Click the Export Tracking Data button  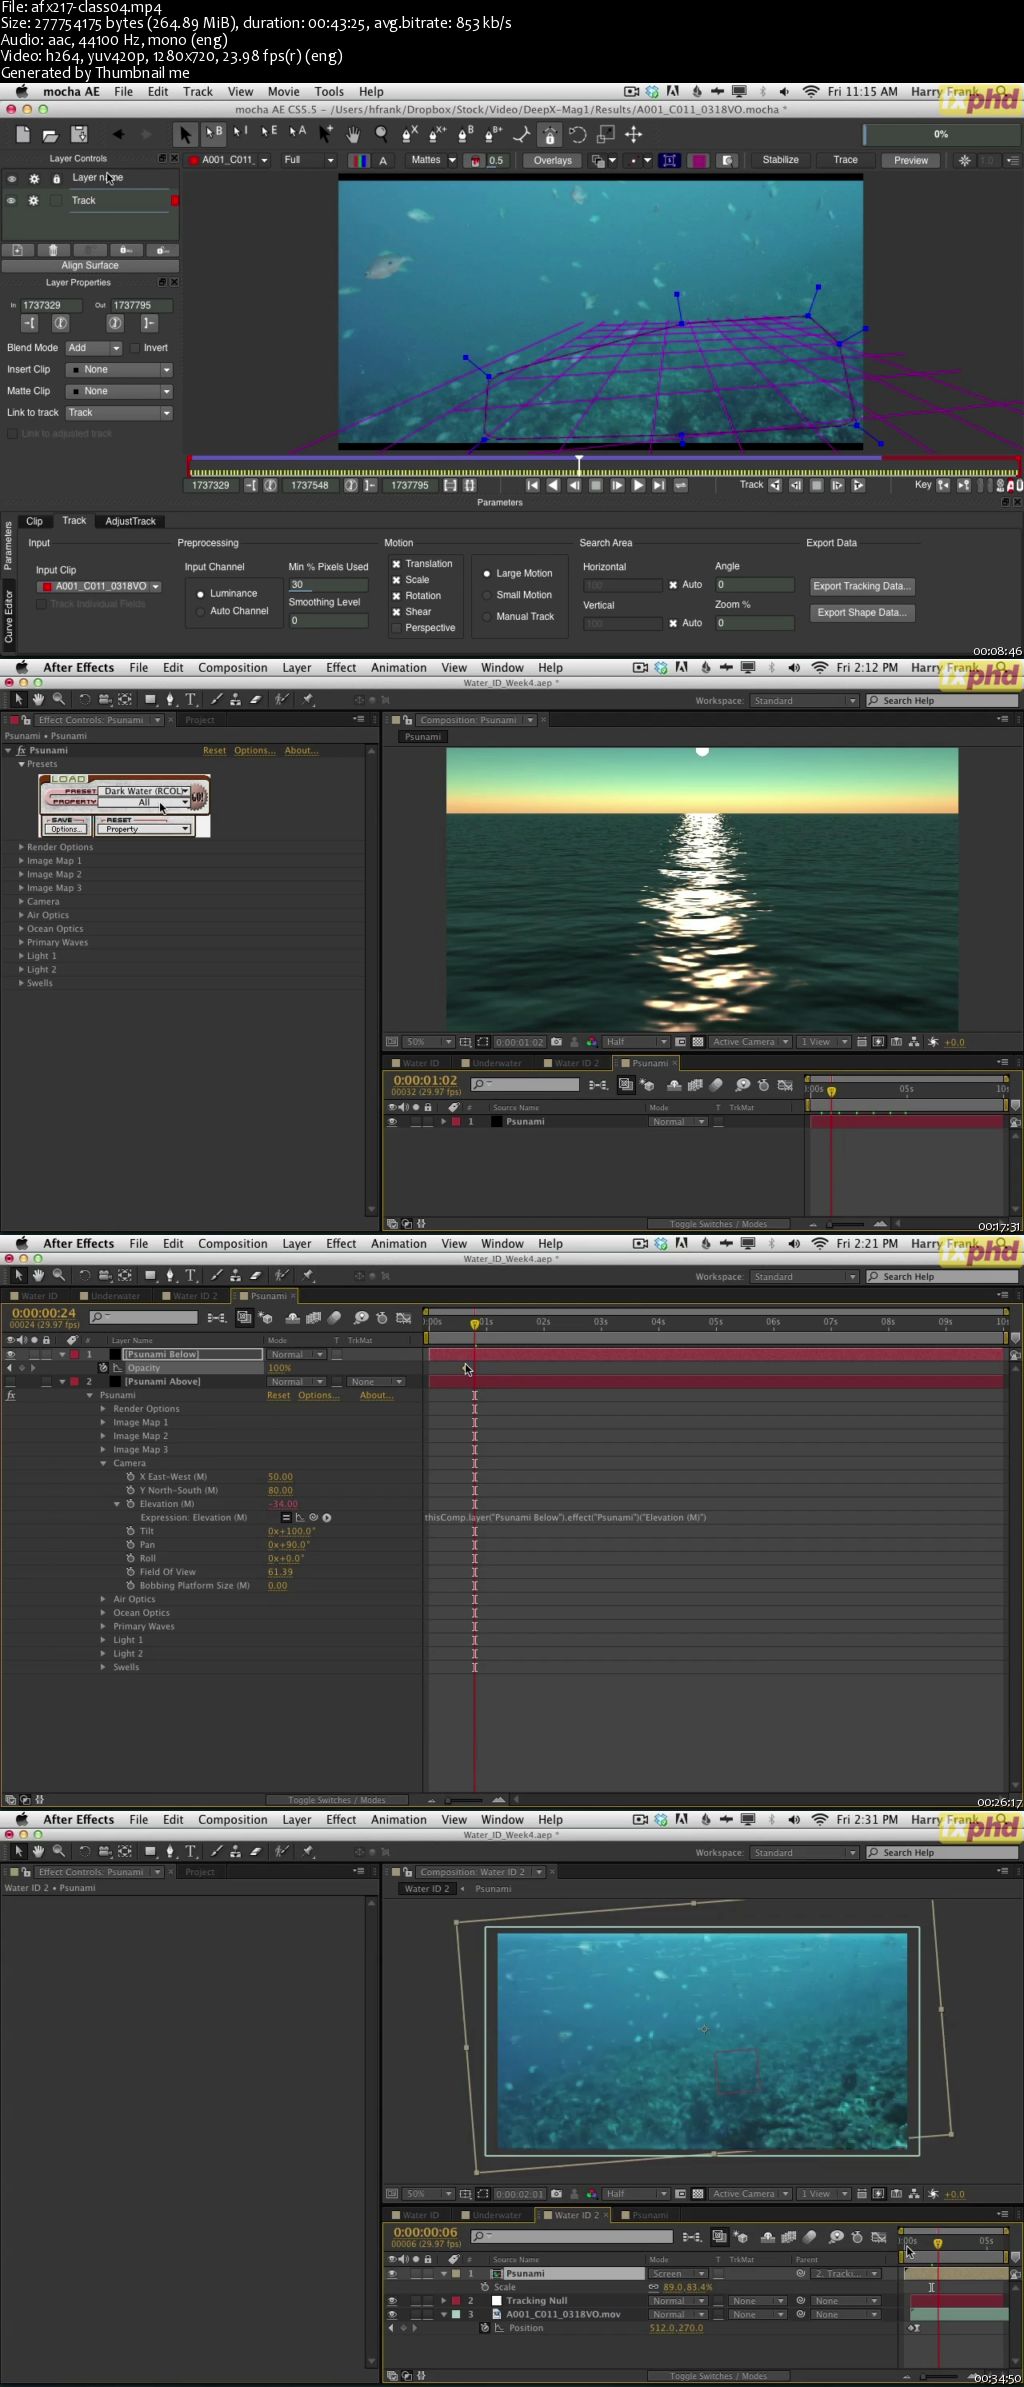click(861, 586)
